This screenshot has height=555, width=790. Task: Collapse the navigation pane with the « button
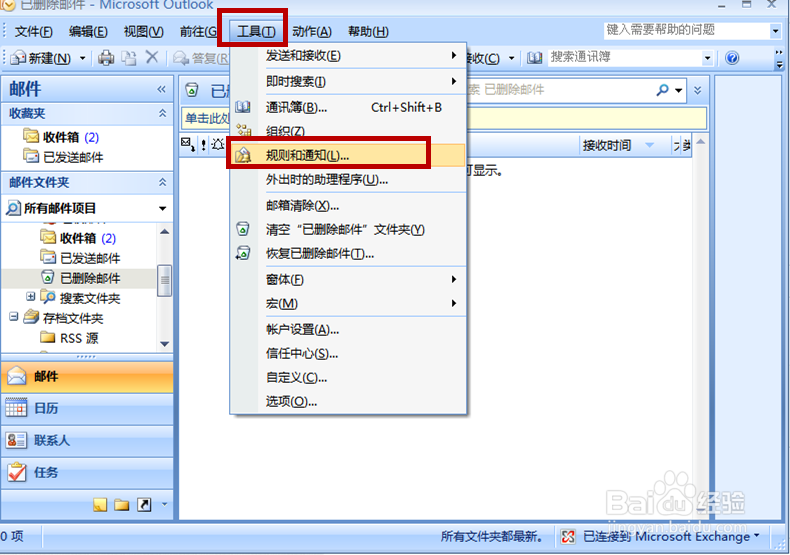[161, 89]
